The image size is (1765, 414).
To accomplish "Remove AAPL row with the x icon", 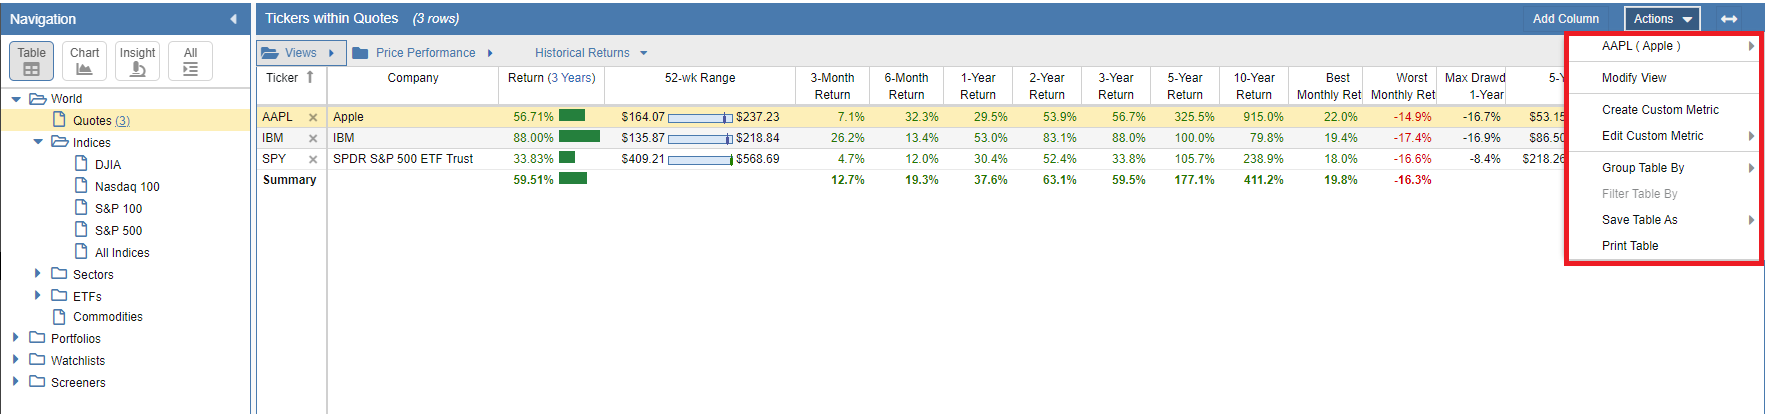I will point(313,117).
